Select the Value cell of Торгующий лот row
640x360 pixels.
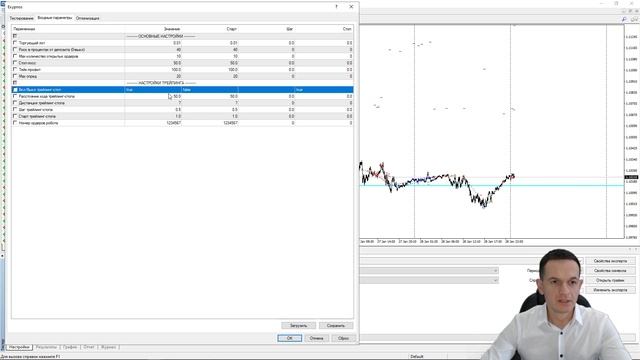coord(153,43)
